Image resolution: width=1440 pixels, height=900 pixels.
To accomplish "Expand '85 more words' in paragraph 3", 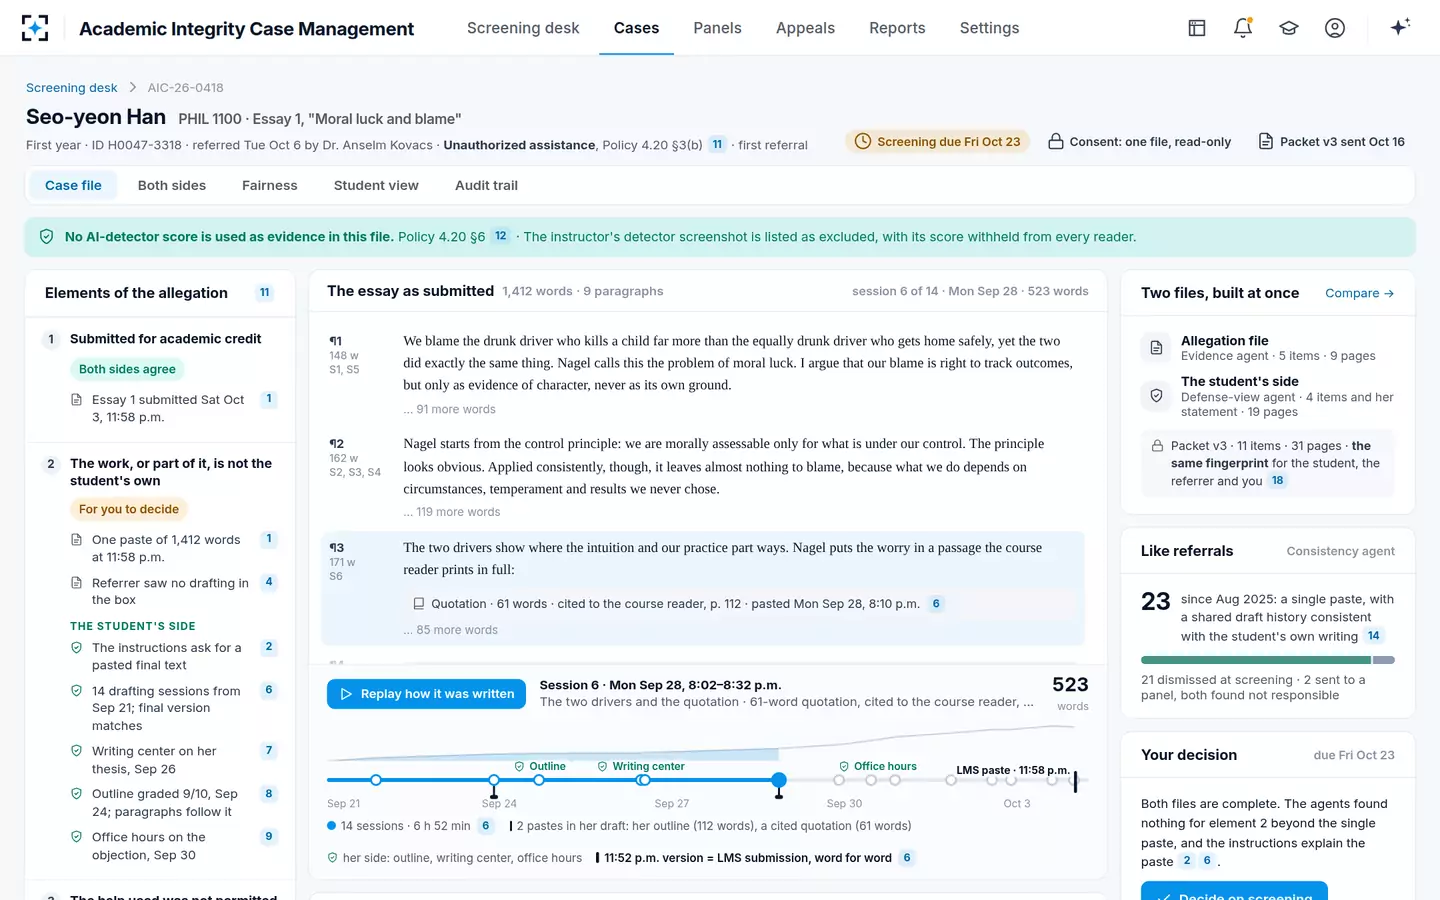I will coord(451,630).
